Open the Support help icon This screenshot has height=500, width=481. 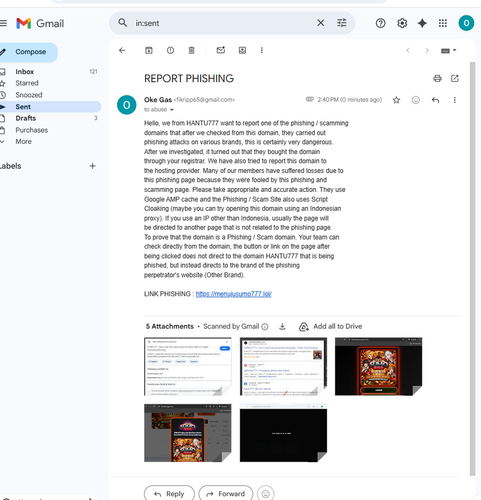click(380, 23)
